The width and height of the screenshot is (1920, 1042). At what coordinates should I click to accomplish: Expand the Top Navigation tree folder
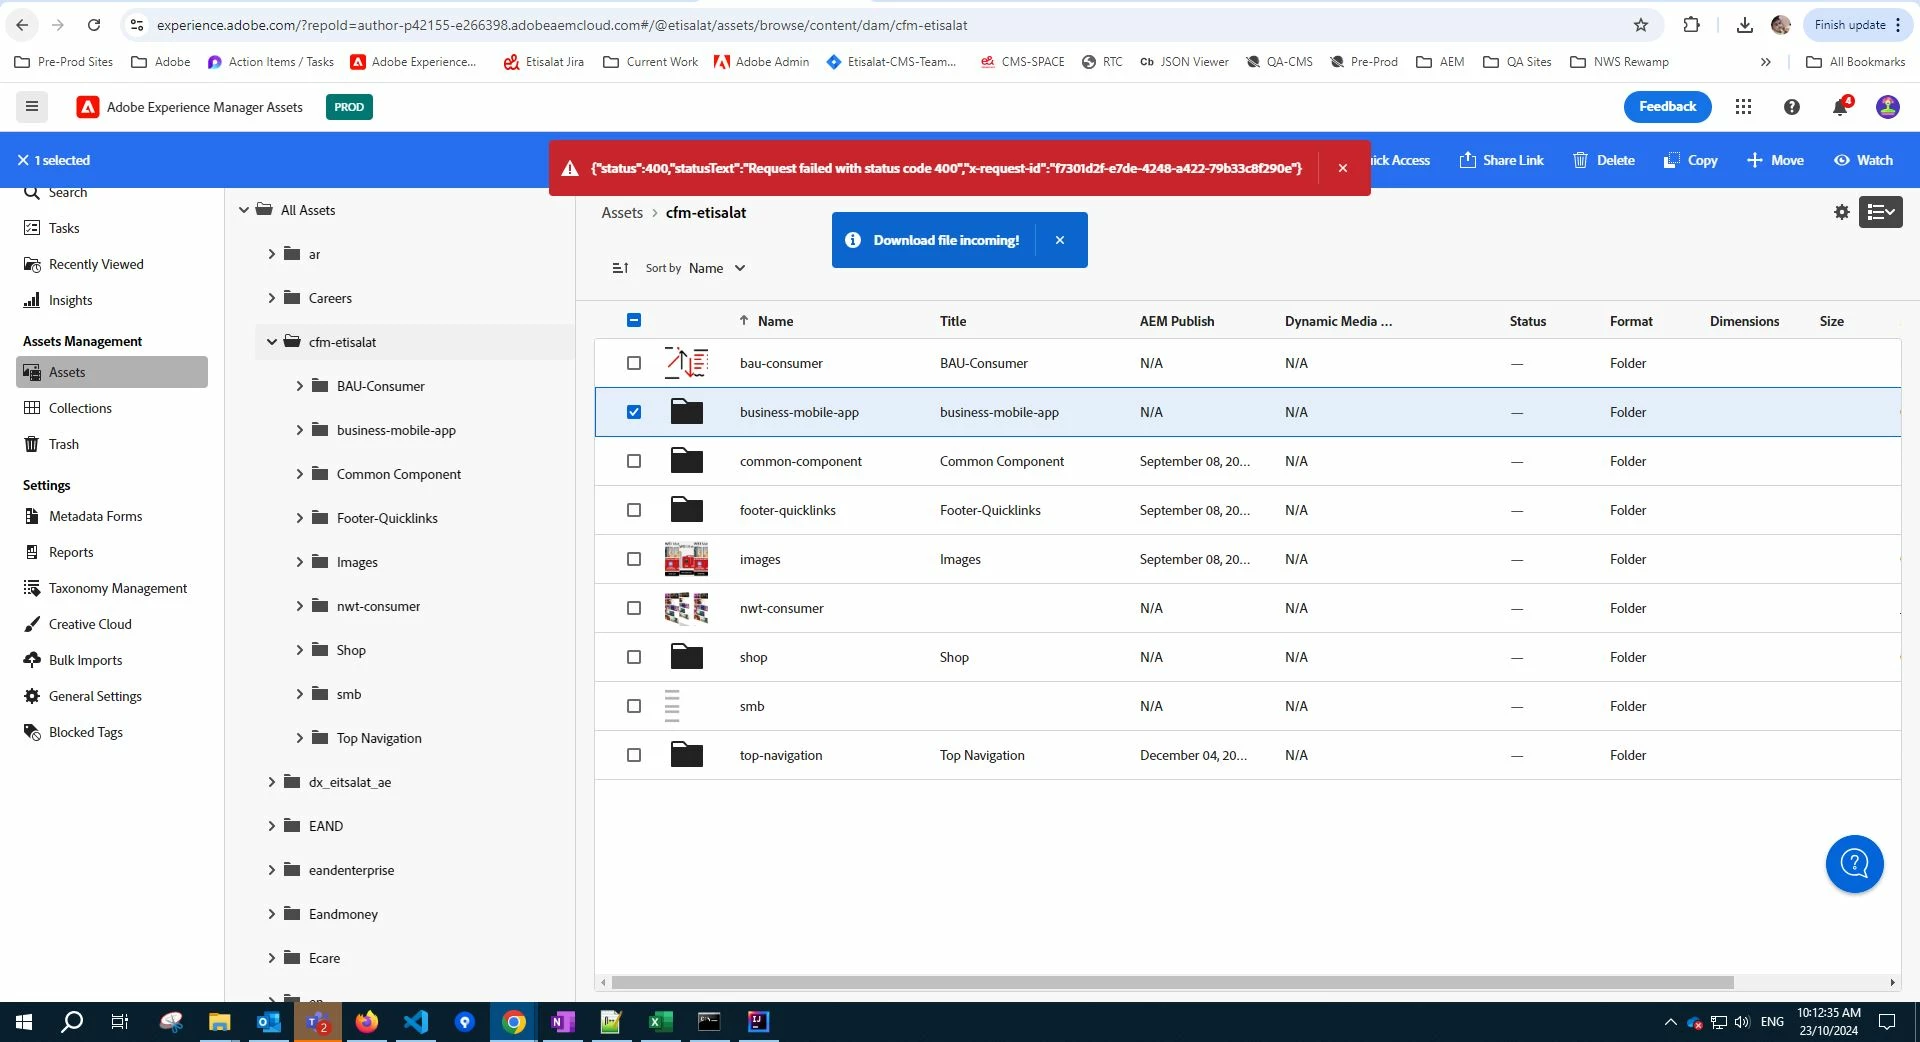[x=299, y=738]
